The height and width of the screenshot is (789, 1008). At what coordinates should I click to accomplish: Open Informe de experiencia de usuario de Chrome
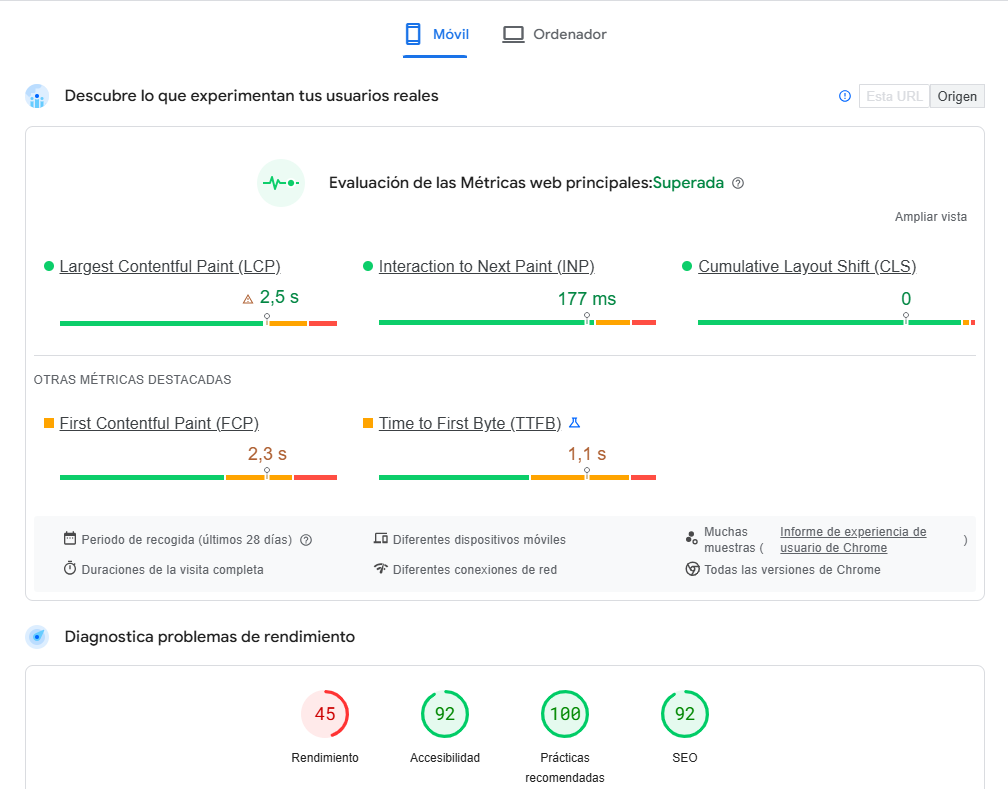853,540
